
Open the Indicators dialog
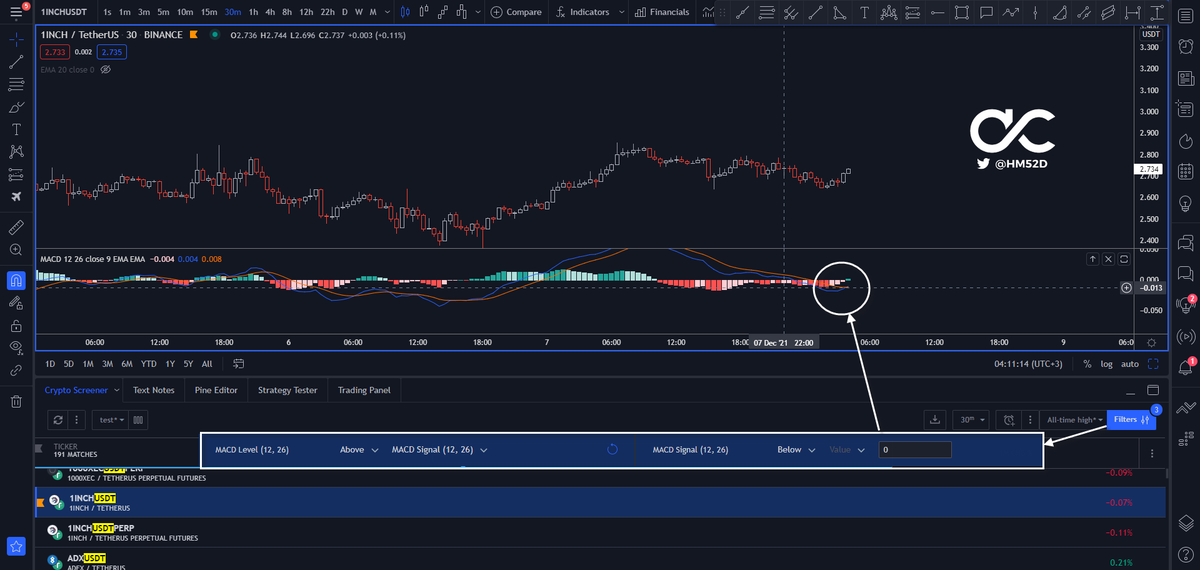coord(584,12)
